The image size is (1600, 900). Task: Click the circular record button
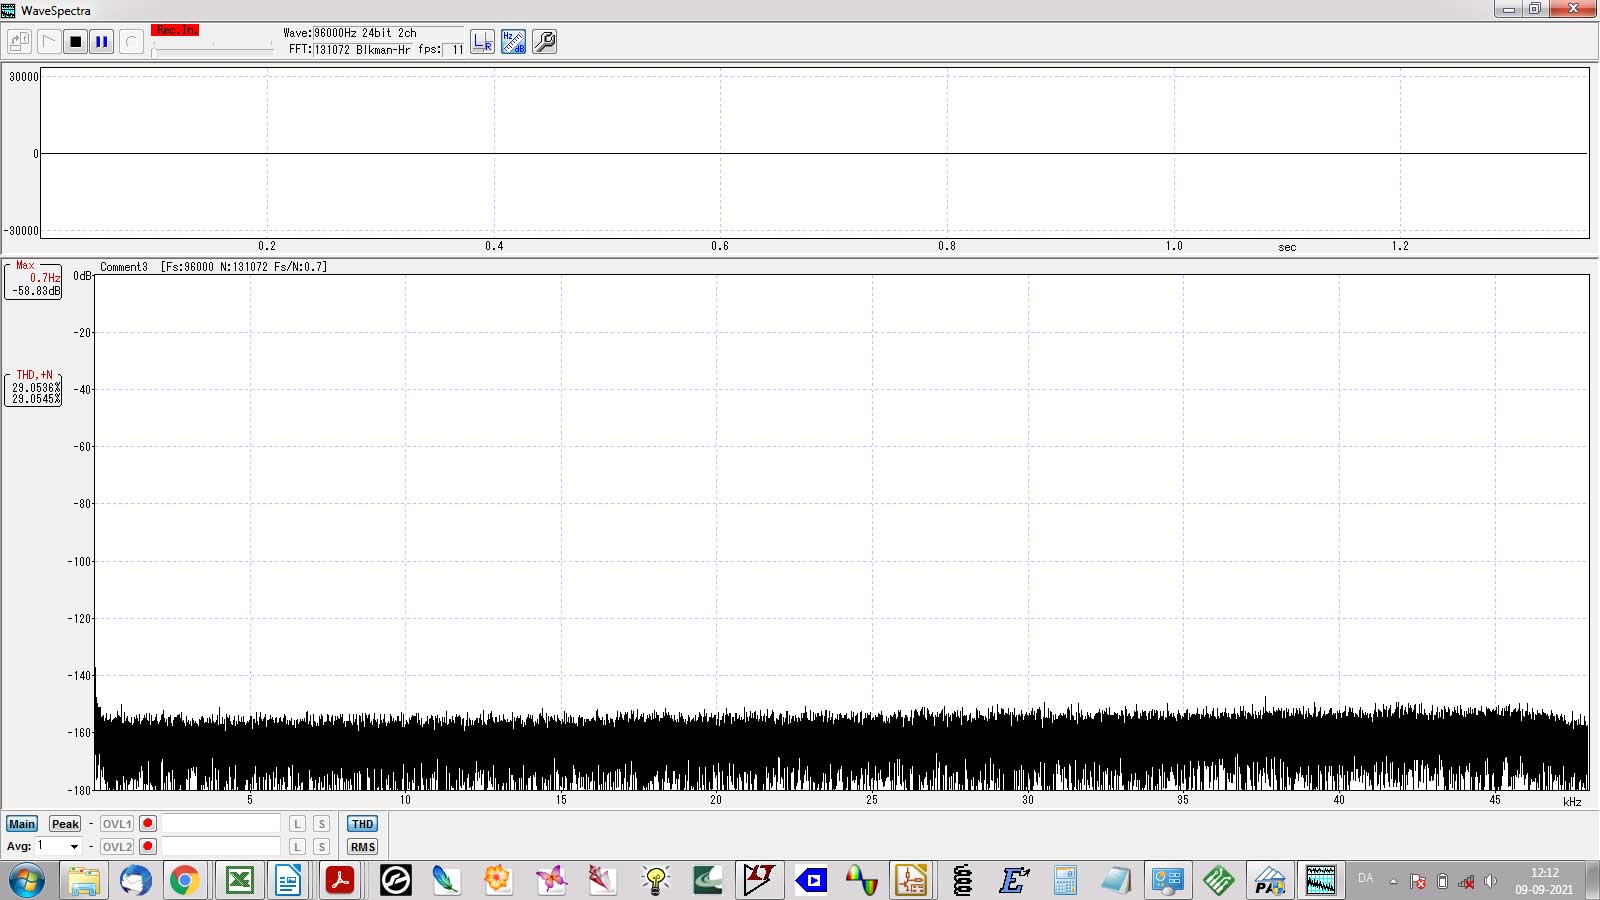point(131,42)
